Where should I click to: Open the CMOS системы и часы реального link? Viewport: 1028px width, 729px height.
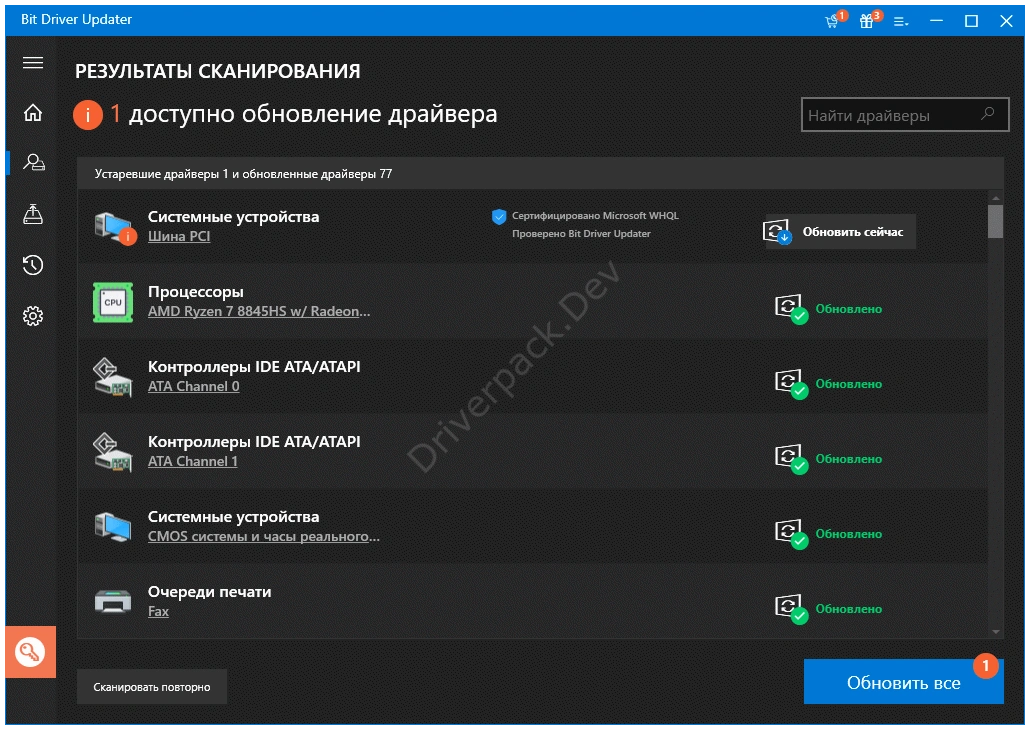coord(264,536)
